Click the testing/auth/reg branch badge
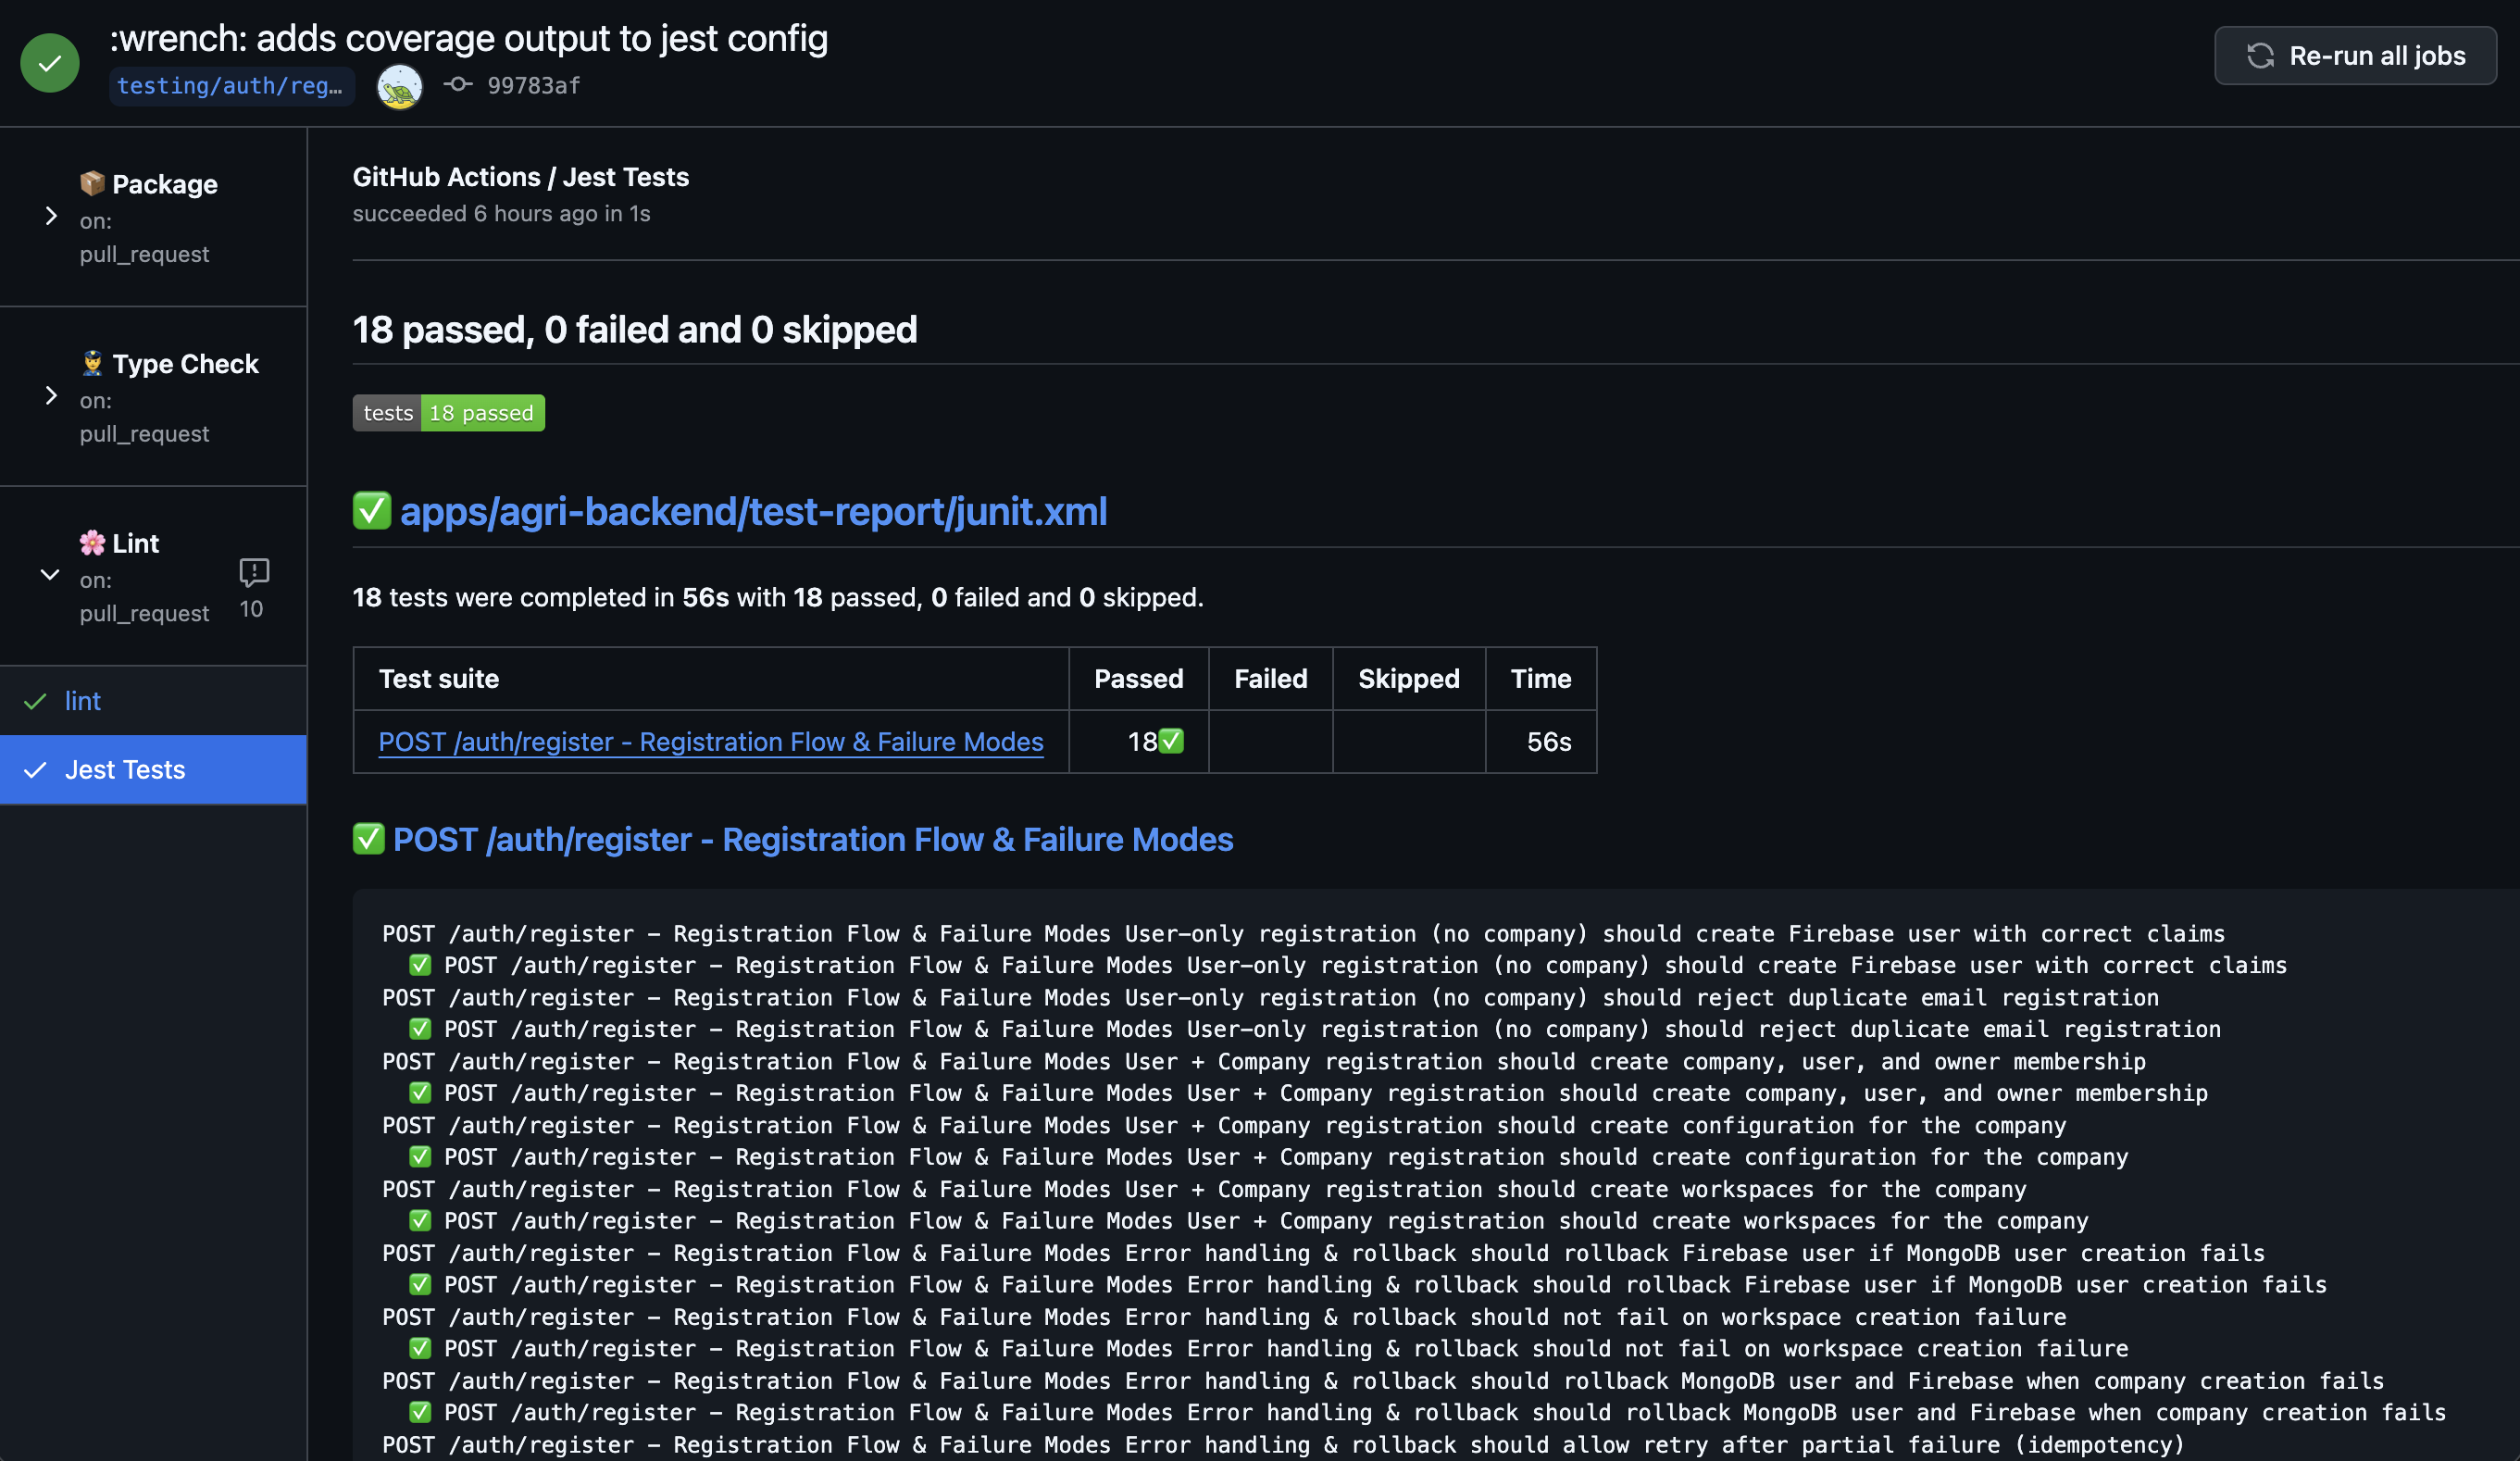2520x1461 pixels. pos(232,86)
